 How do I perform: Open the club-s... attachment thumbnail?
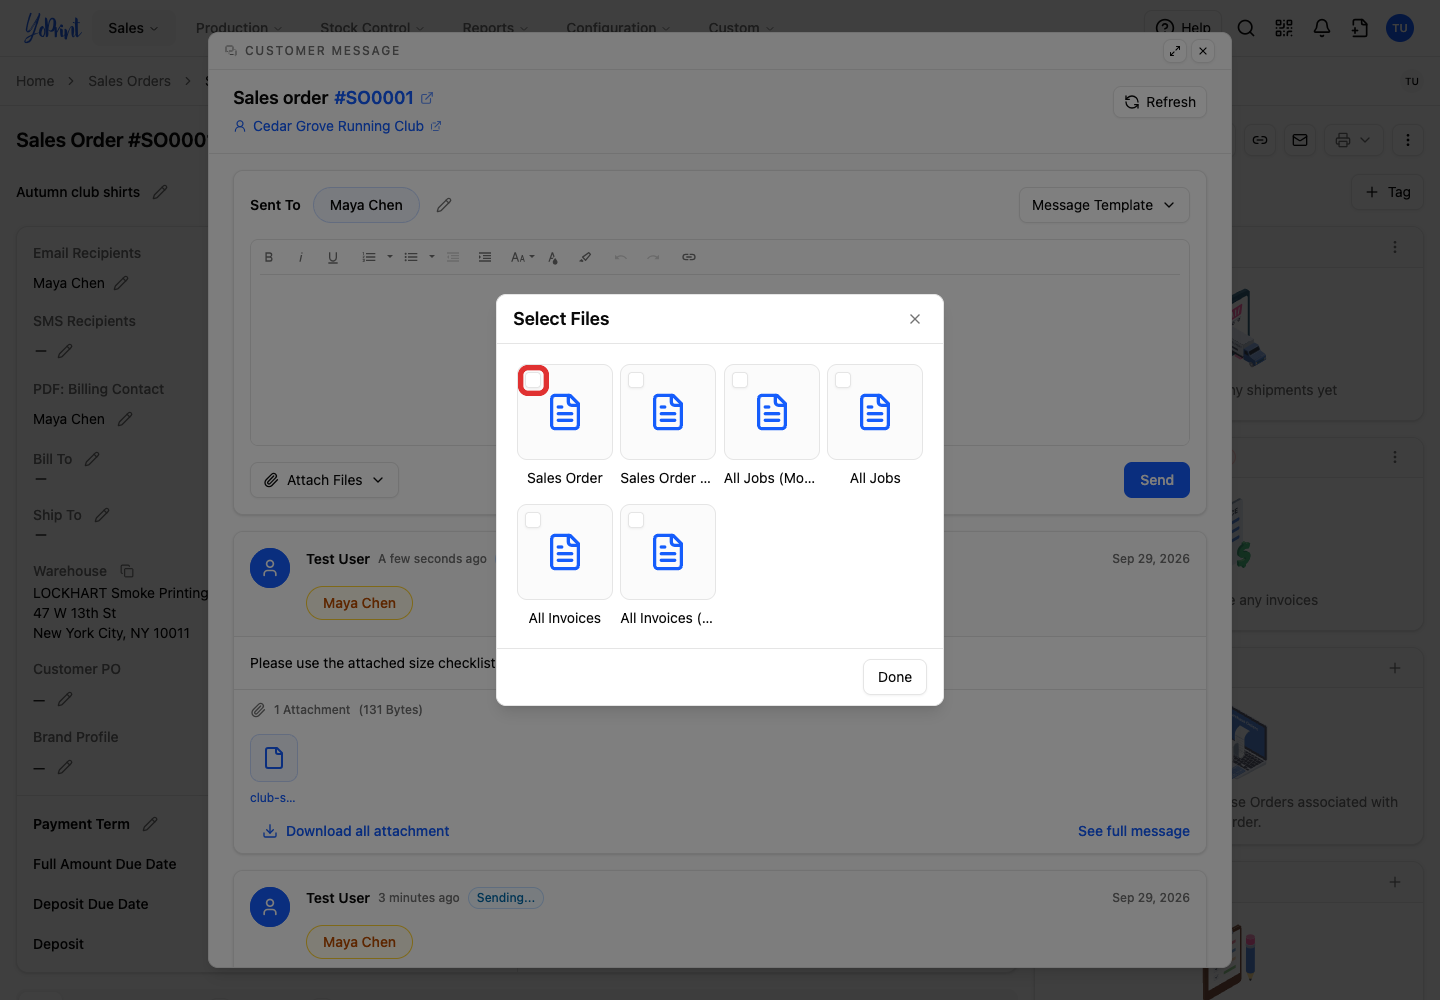pyautogui.click(x=274, y=758)
